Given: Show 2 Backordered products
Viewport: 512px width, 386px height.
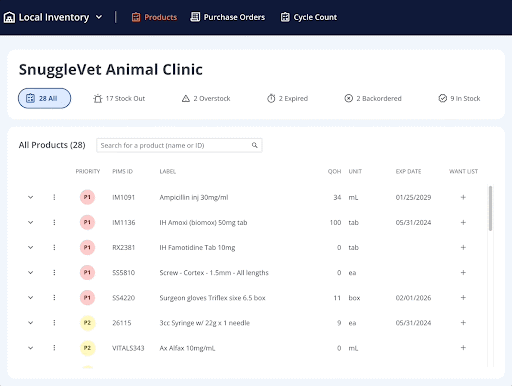Looking at the screenshot, I should pos(373,98).
